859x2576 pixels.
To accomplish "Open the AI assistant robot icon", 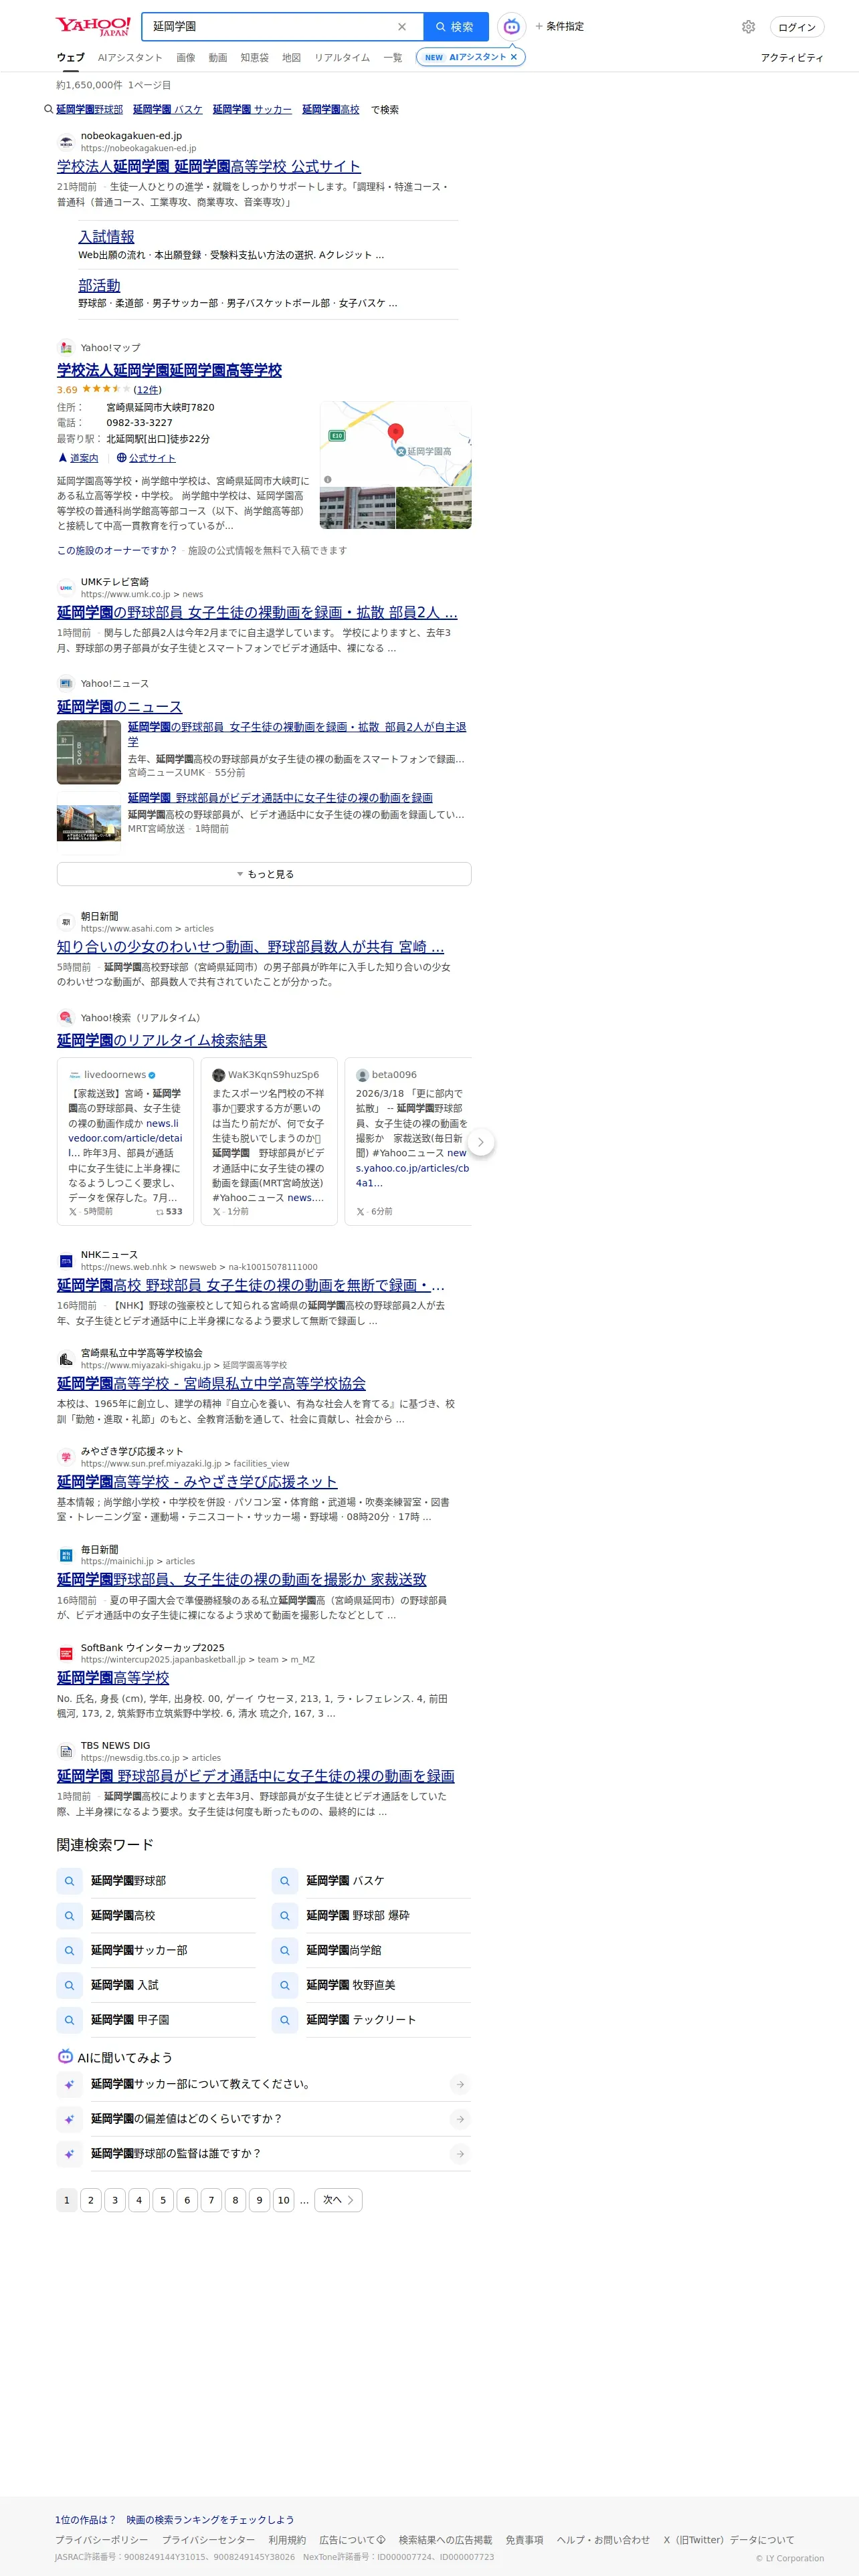I will (x=511, y=27).
